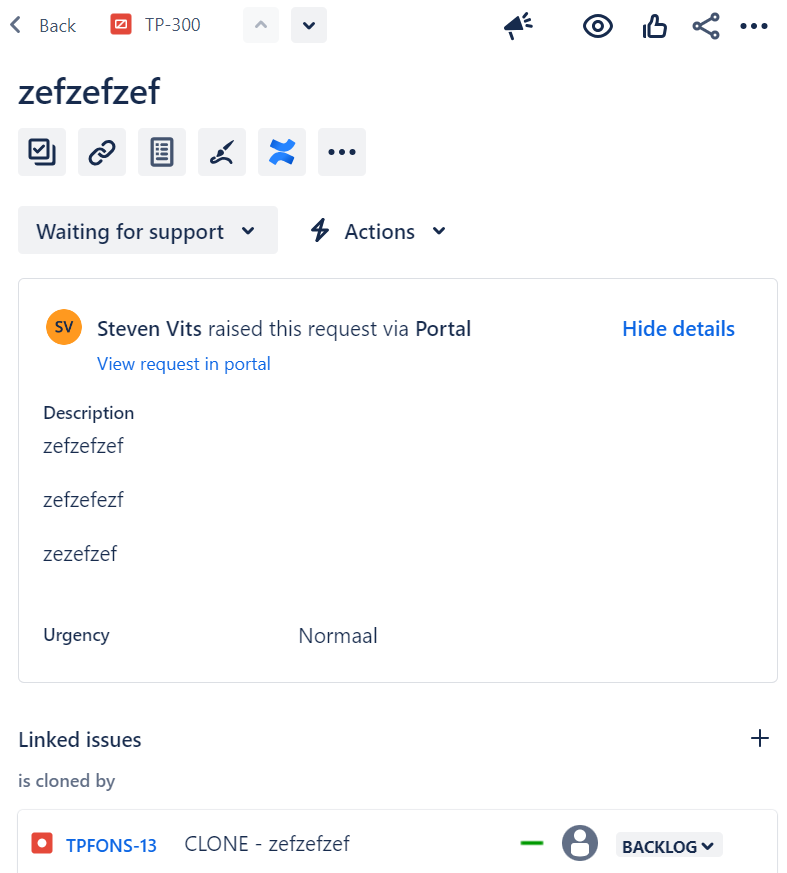Click the megaphone feedback icon
The image size is (787, 873).
[518, 26]
